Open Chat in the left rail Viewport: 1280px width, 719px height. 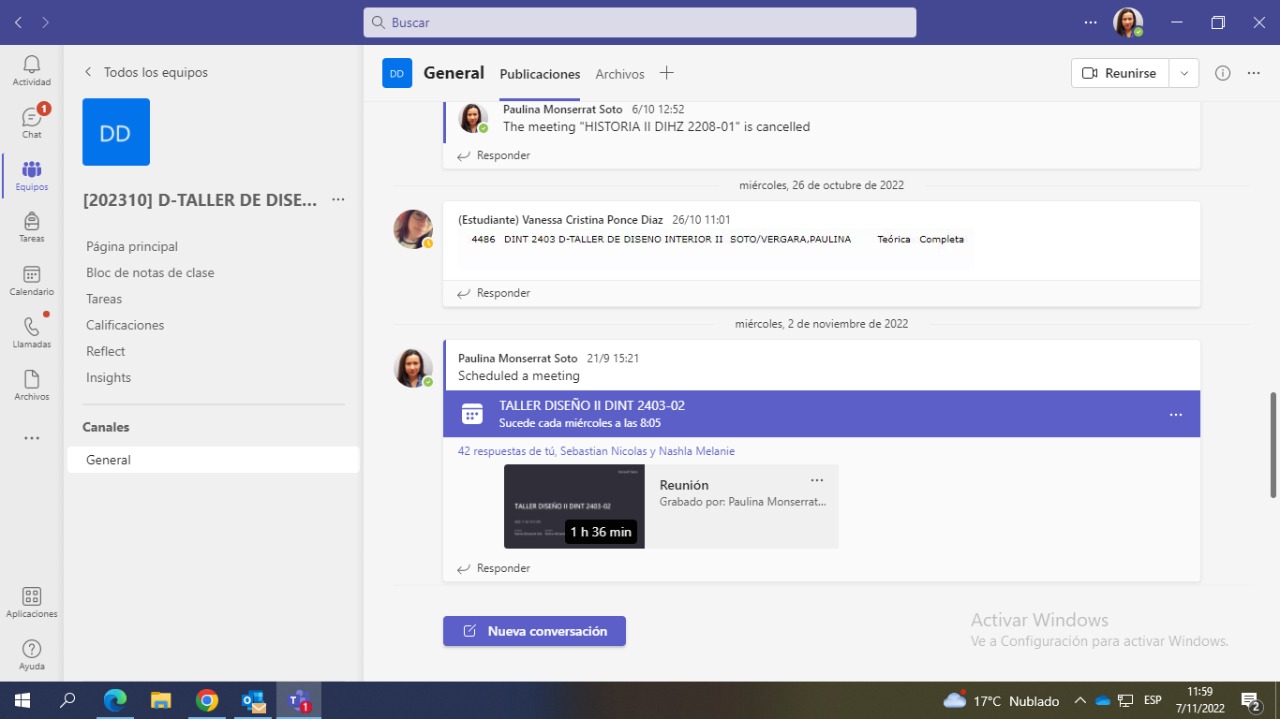[x=32, y=122]
